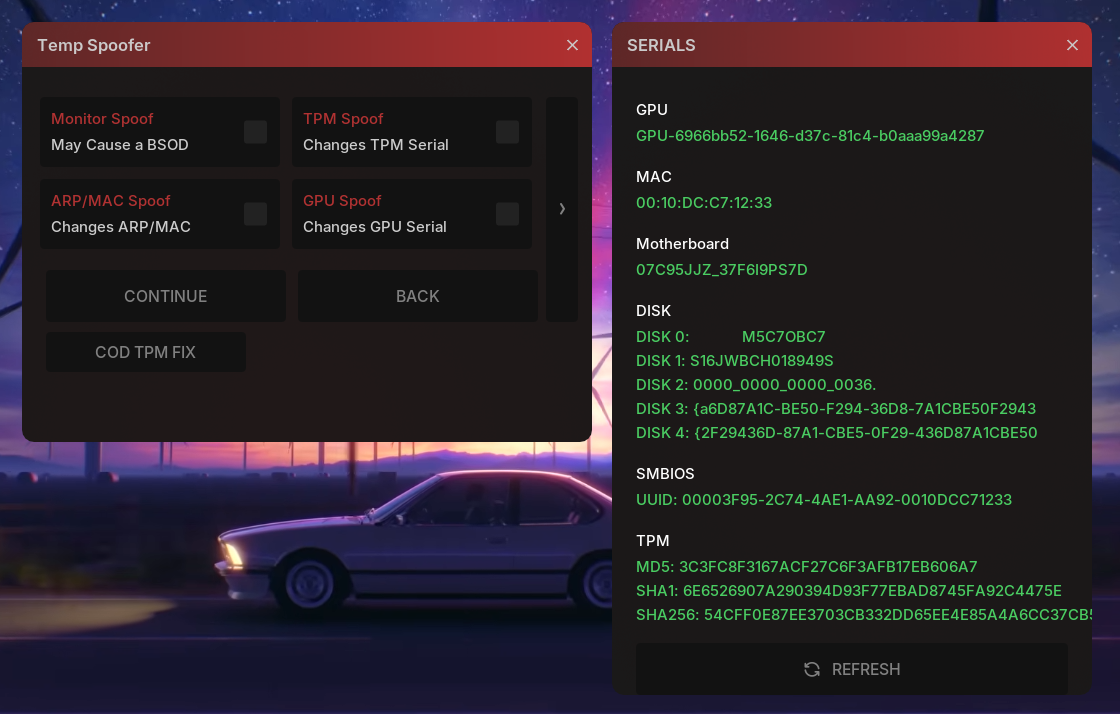
Task: Click the DISK 4 serial row
Action: [x=836, y=433]
